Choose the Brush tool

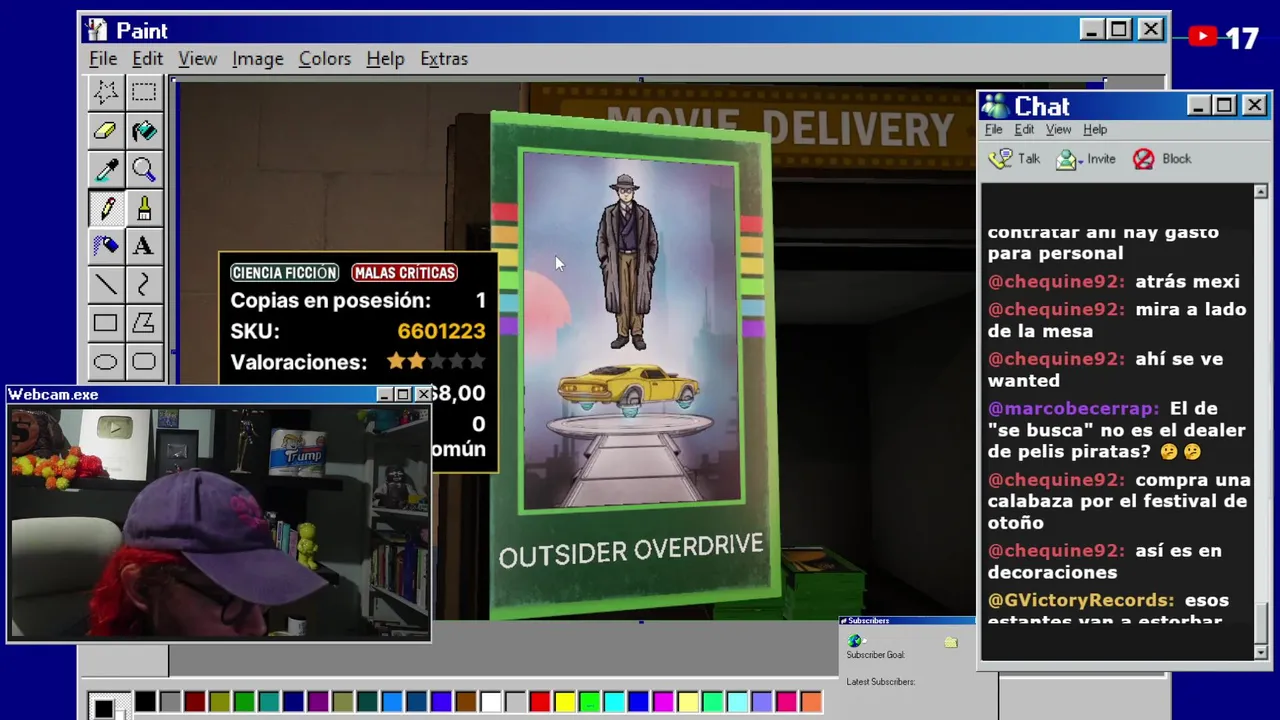(x=143, y=208)
